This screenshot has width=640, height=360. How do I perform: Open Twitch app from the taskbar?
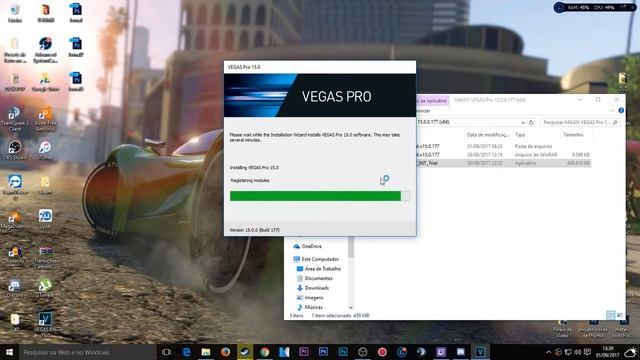pyautogui.click(x=441, y=352)
